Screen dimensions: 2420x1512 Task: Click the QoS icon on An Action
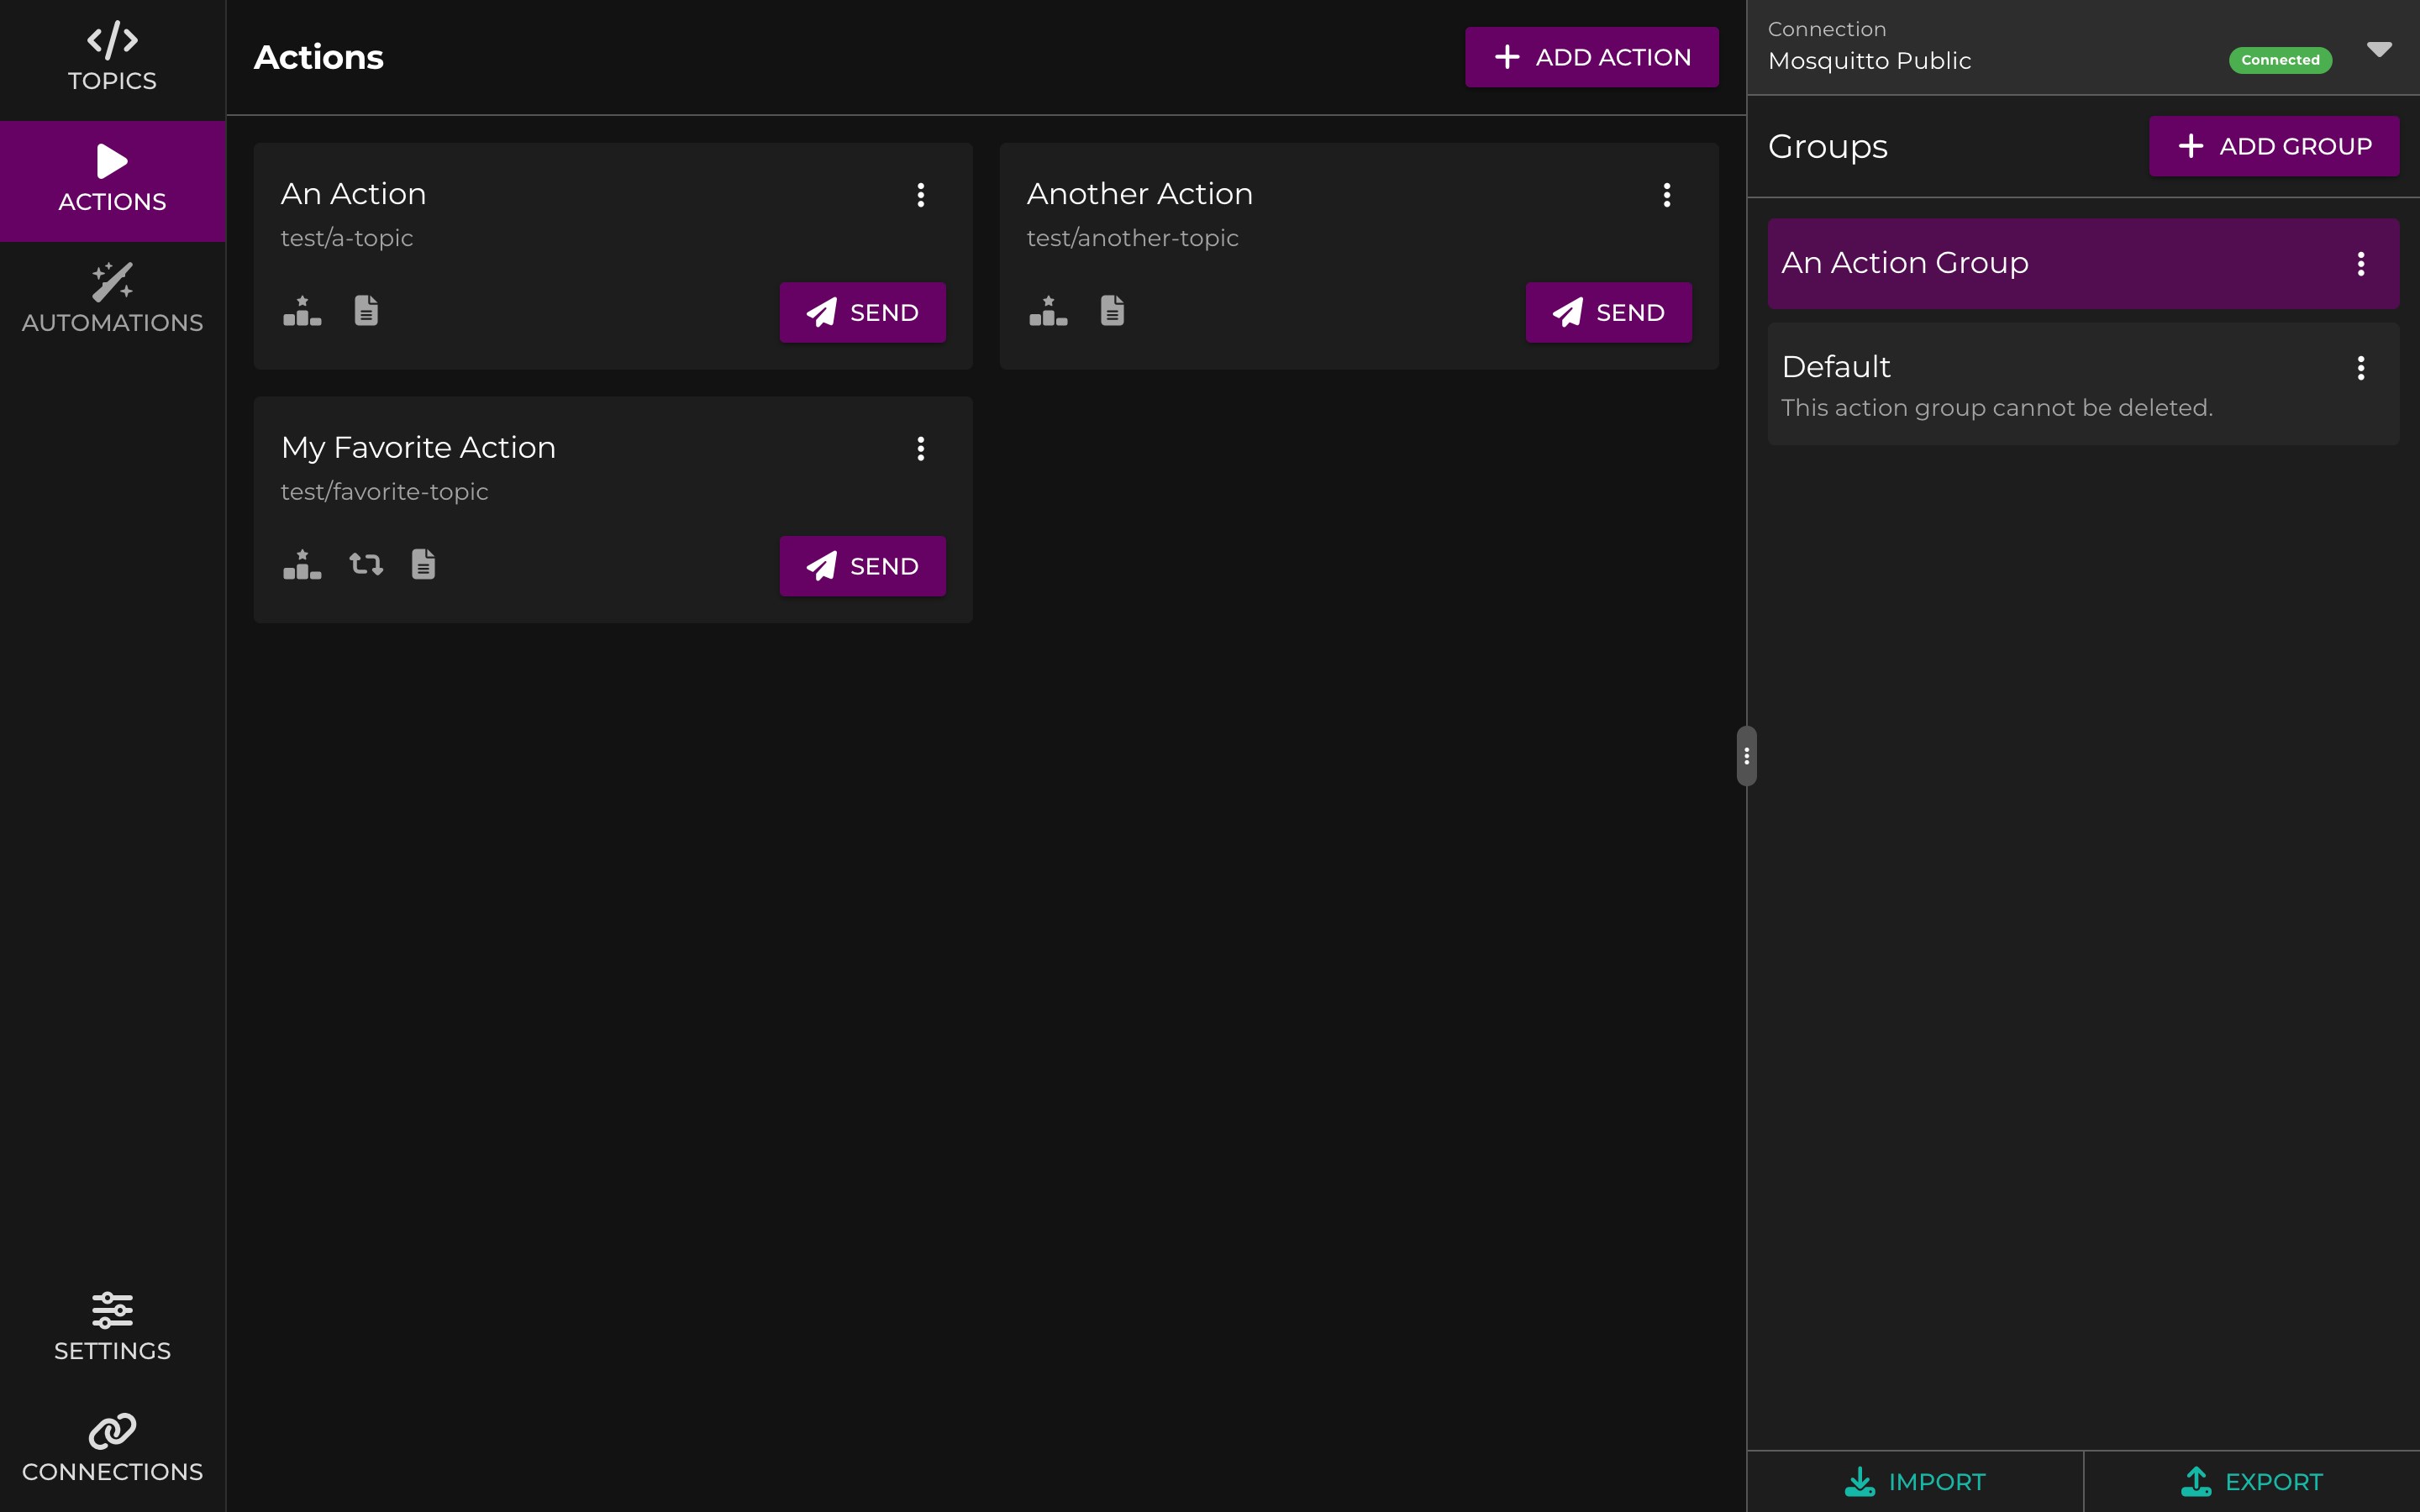[302, 311]
